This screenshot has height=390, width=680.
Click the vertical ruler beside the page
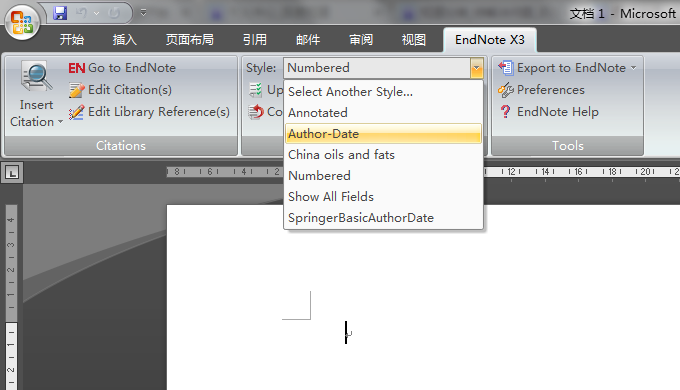[x=11, y=297]
